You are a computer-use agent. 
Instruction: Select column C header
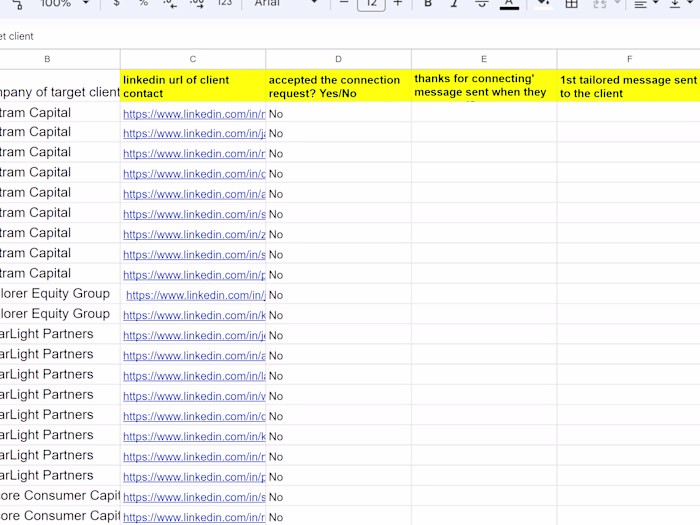[193, 59]
